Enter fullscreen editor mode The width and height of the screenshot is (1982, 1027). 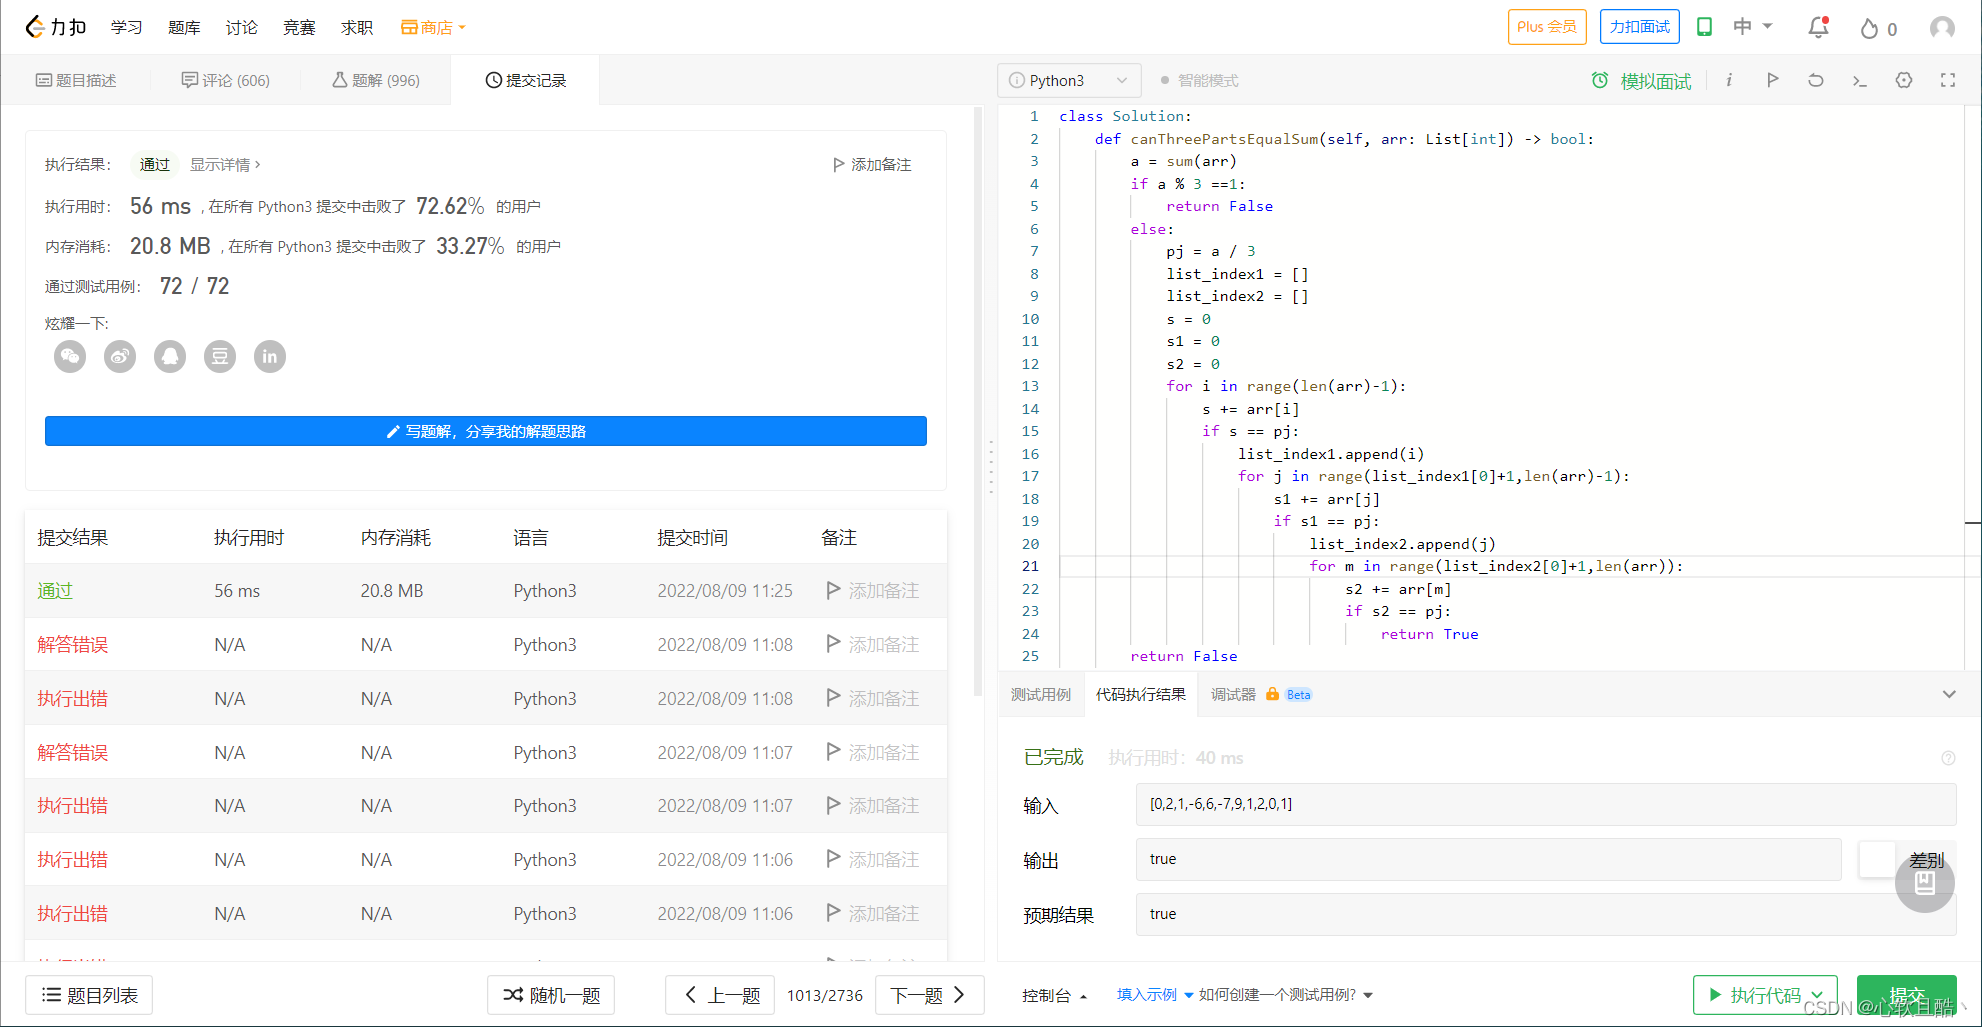[1948, 81]
